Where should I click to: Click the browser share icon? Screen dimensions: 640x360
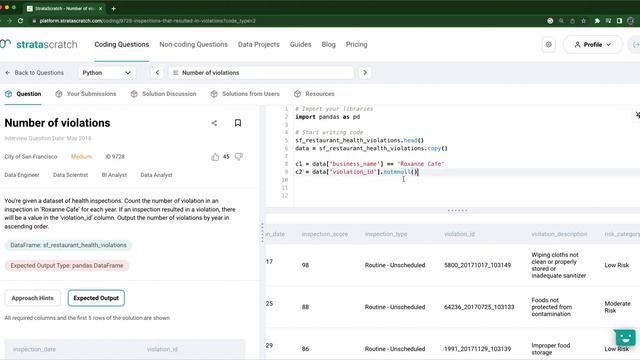click(572, 21)
